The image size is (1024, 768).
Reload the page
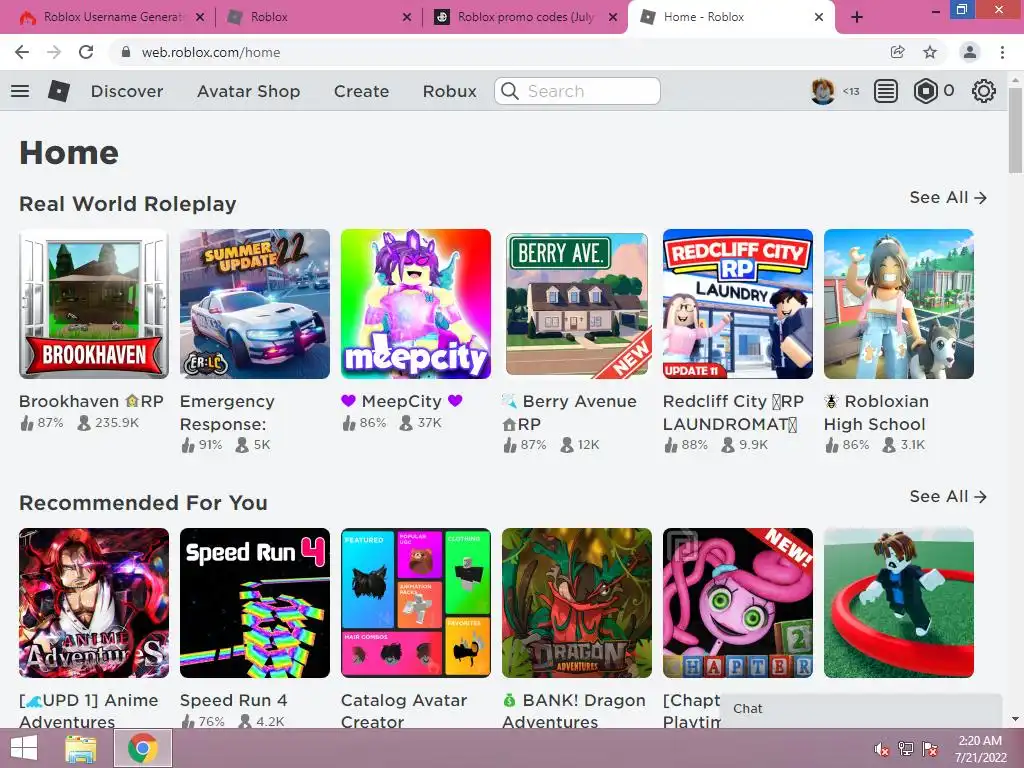tap(86, 52)
